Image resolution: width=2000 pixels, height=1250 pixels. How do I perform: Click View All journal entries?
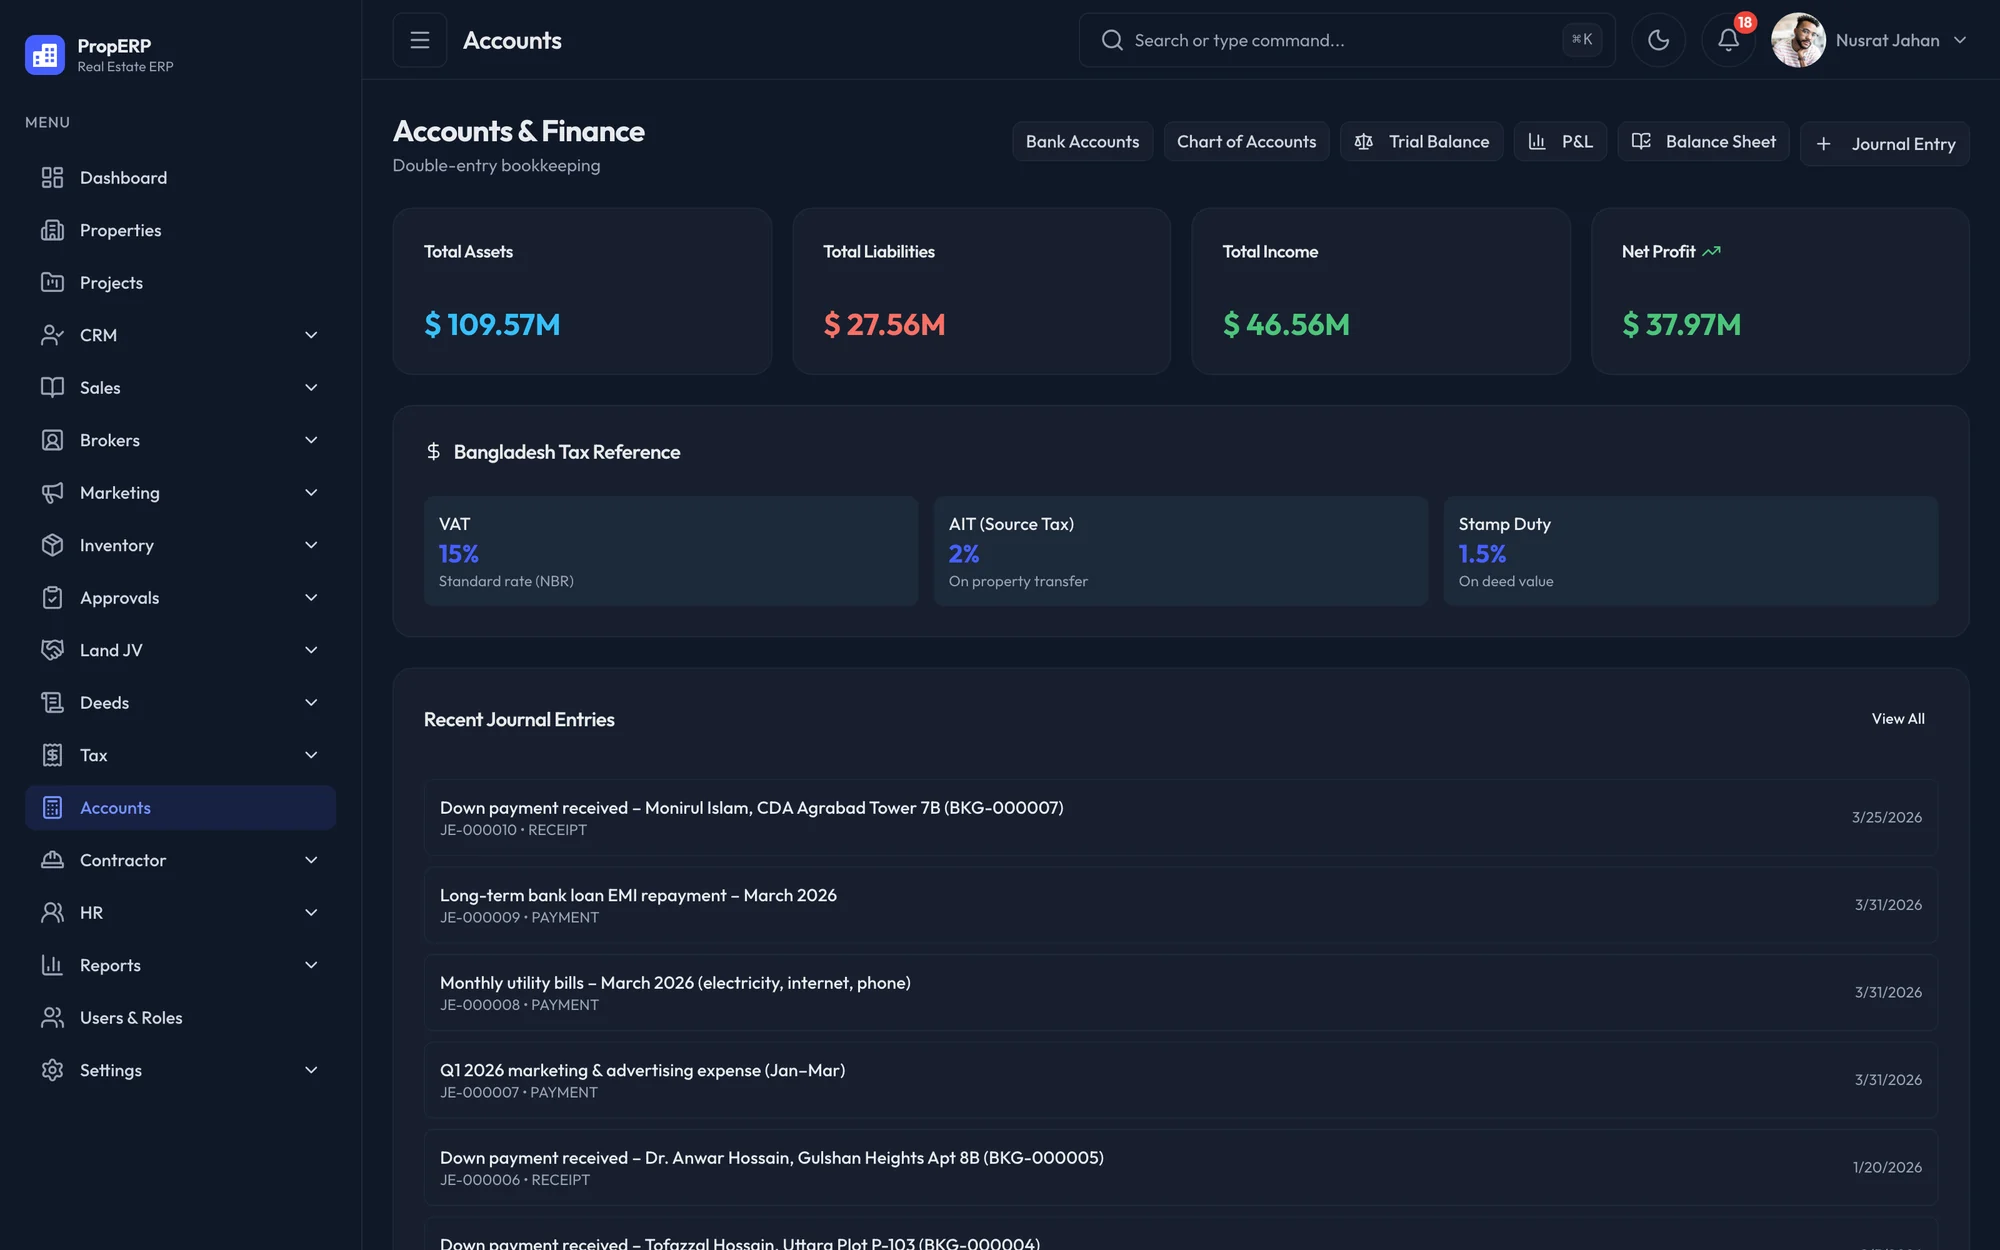(x=1898, y=719)
